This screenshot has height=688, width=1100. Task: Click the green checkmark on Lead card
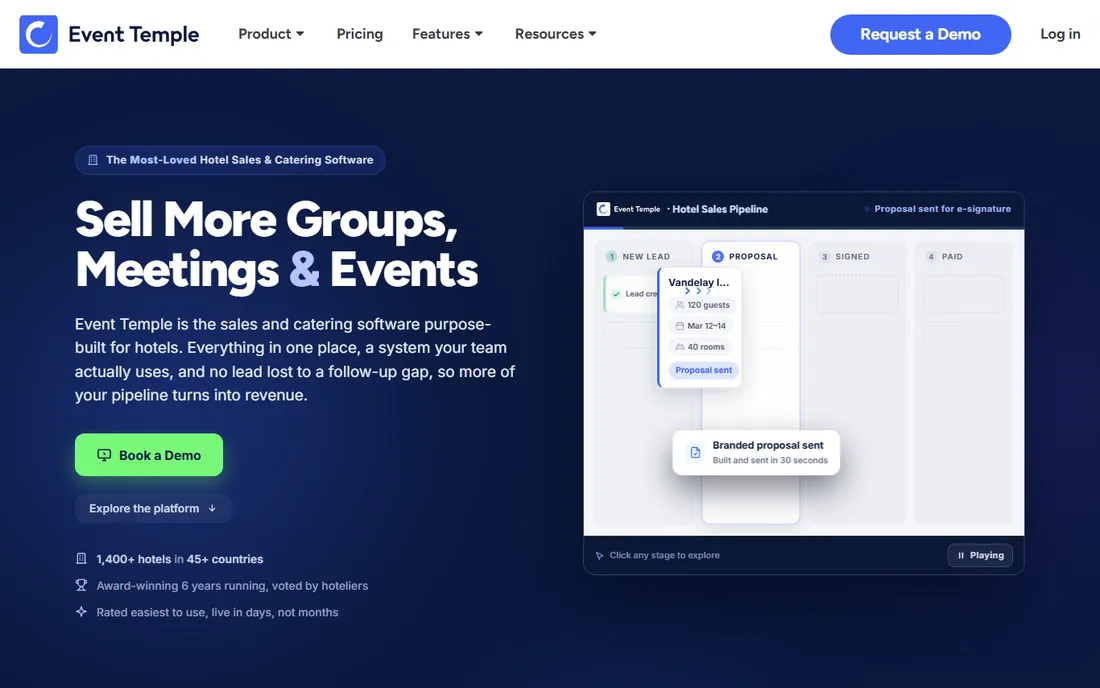click(616, 294)
